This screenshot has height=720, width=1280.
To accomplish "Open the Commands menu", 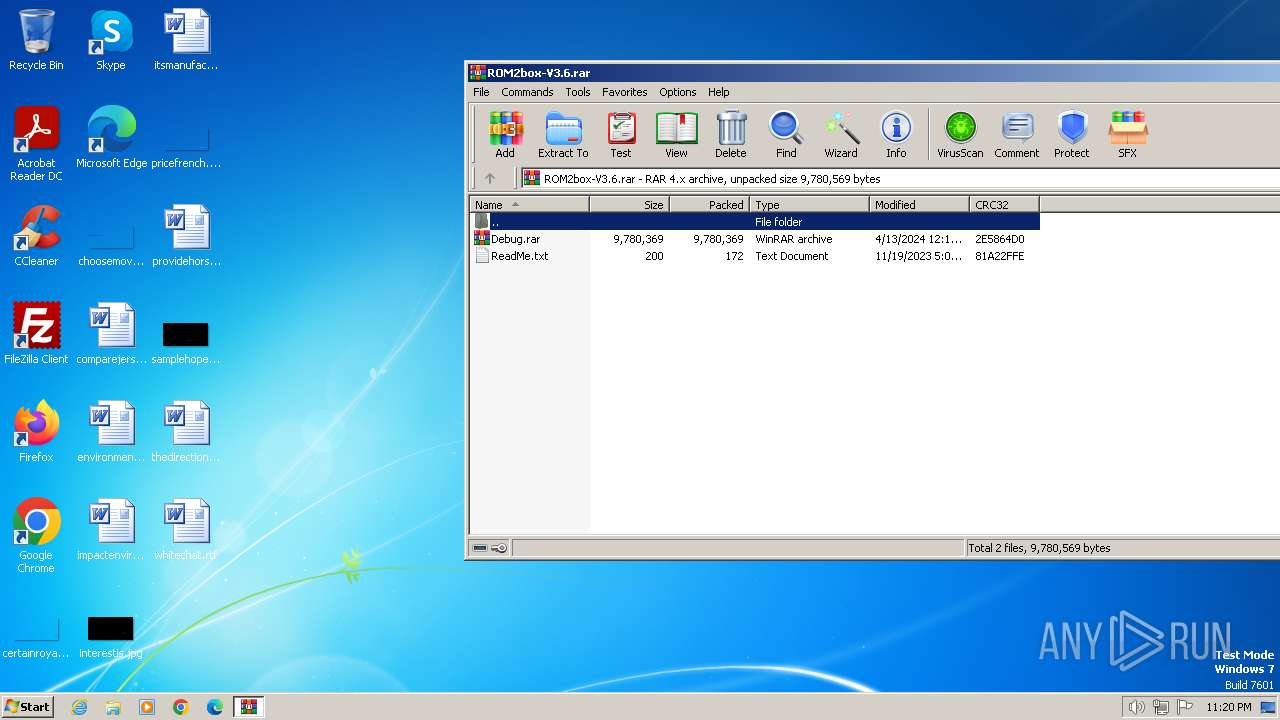I will pyautogui.click(x=527, y=92).
